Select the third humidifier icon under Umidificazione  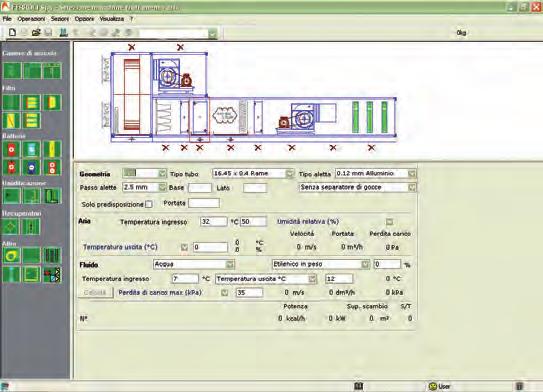pyautogui.click(x=52, y=196)
